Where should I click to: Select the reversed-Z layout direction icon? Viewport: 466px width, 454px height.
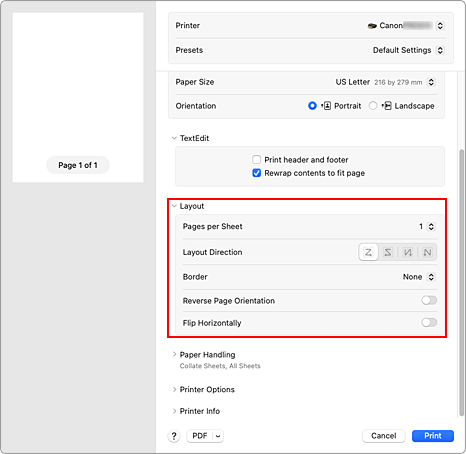click(x=388, y=252)
